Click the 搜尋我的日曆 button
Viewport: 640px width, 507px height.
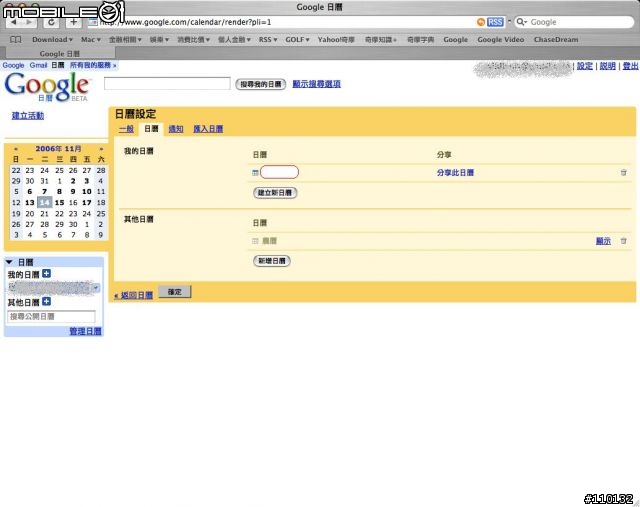260,84
